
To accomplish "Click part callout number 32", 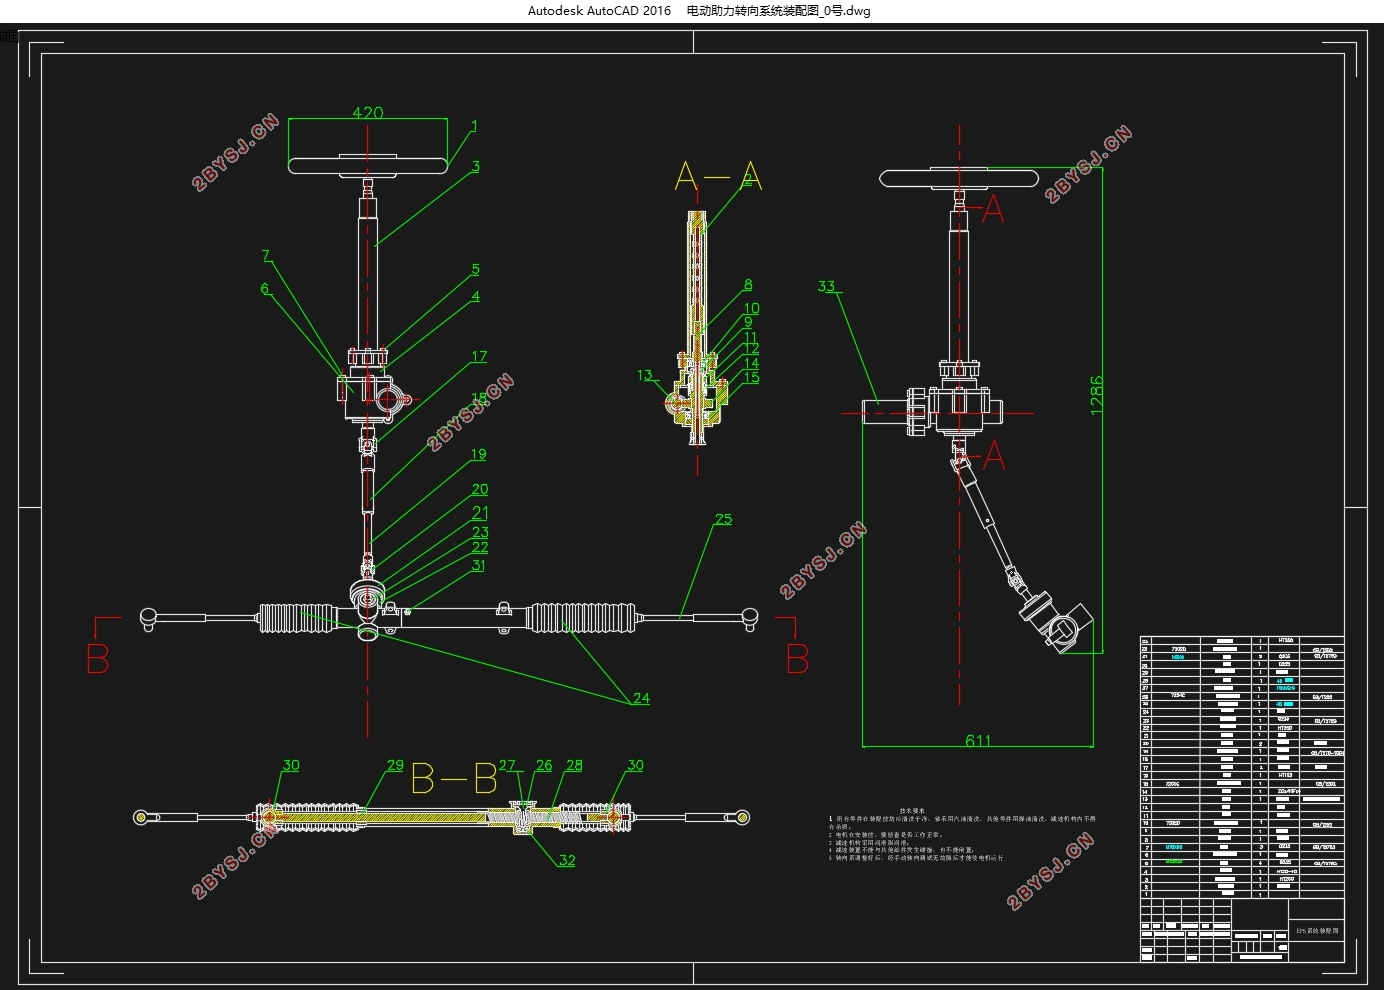I will 567,860.
